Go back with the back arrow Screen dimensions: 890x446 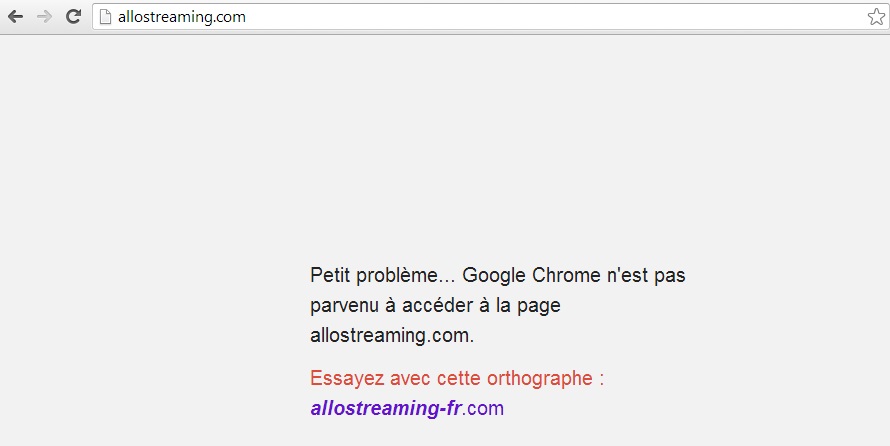click(x=15, y=17)
